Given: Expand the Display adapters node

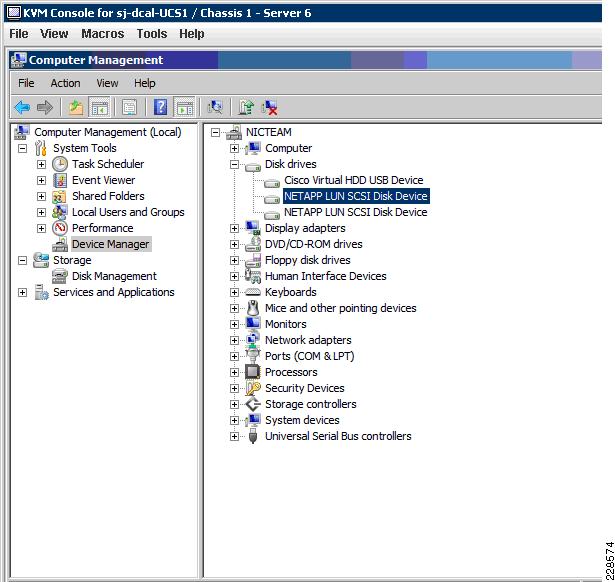Looking at the screenshot, I should pyautogui.click(x=234, y=228).
